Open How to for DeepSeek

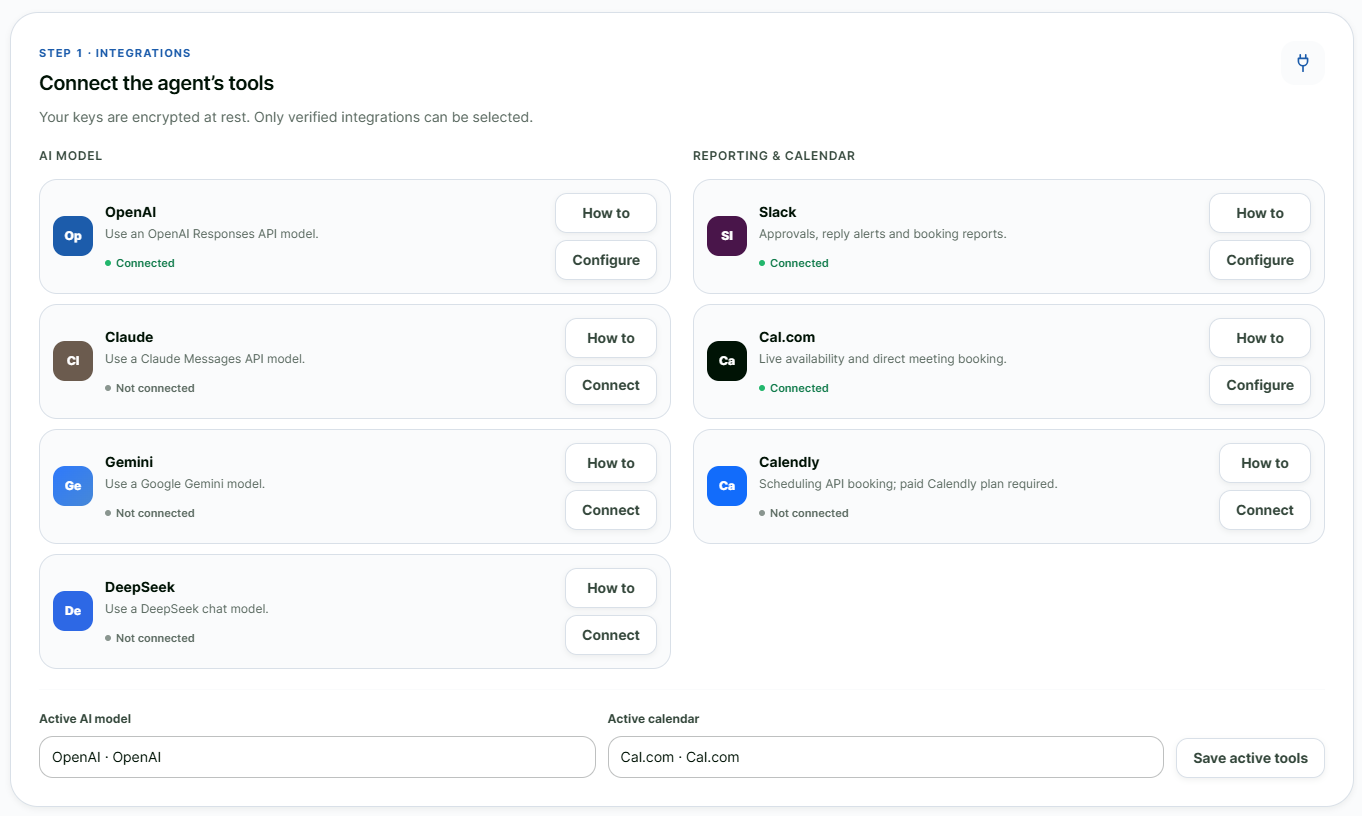click(611, 588)
